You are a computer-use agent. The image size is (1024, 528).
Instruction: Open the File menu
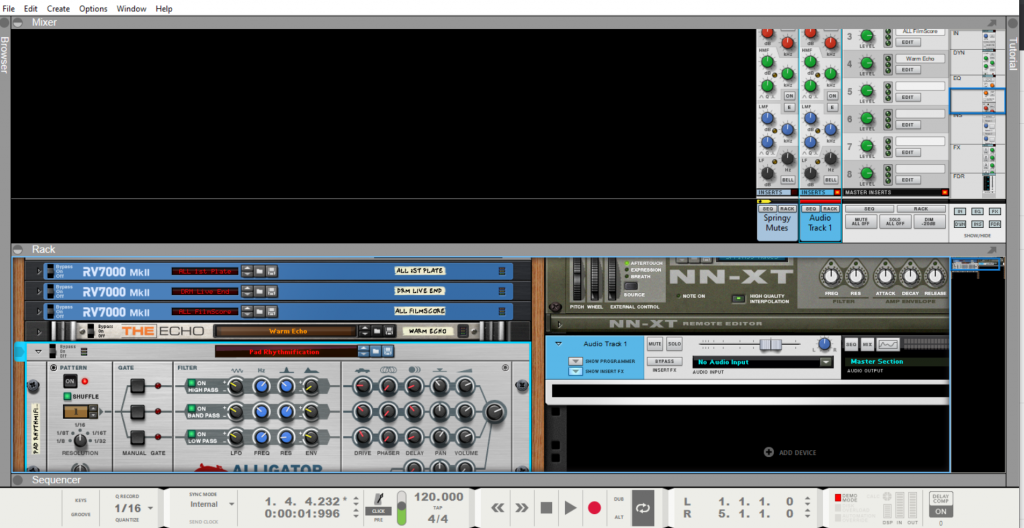coord(8,9)
